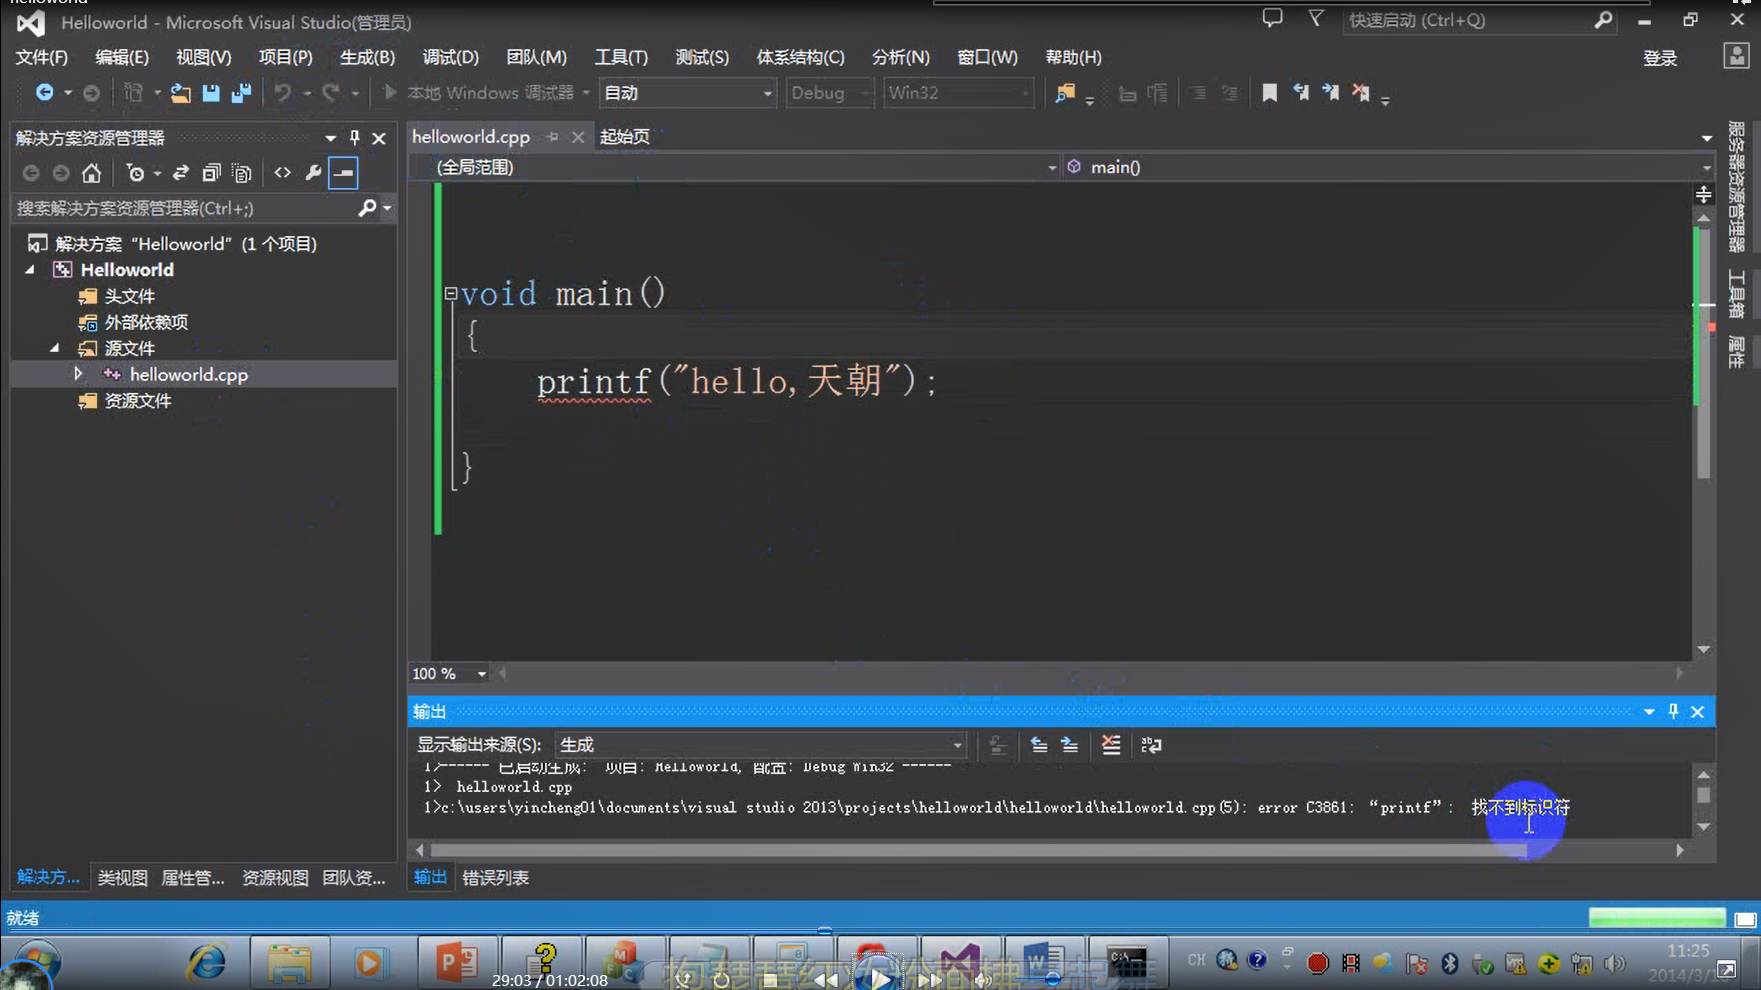Open the 100 % zoom dropdown
The height and width of the screenshot is (990, 1761).
481,674
